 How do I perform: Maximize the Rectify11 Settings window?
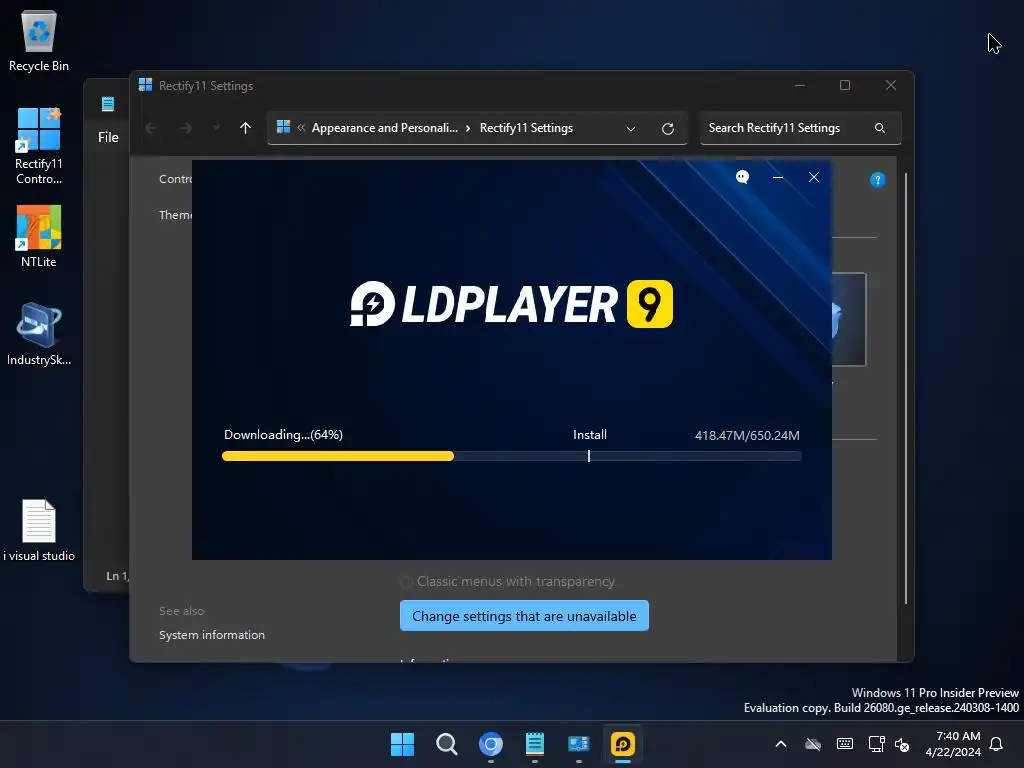tap(844, 86)
